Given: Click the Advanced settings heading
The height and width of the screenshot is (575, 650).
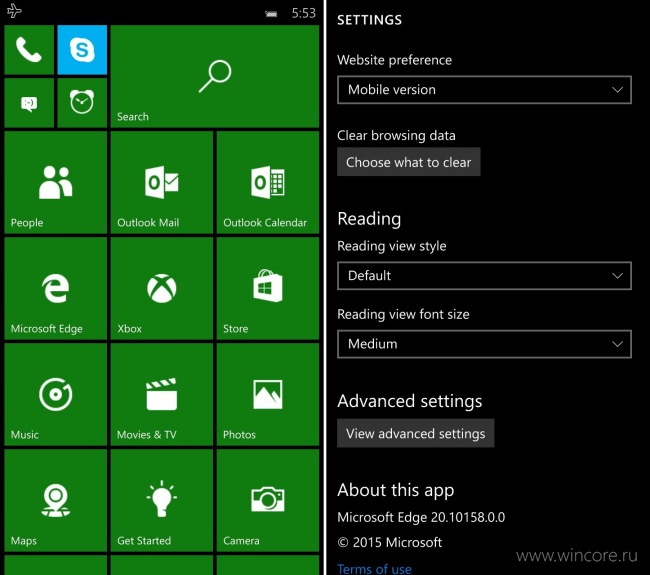Looking at the screenshot, I should 410,401.
